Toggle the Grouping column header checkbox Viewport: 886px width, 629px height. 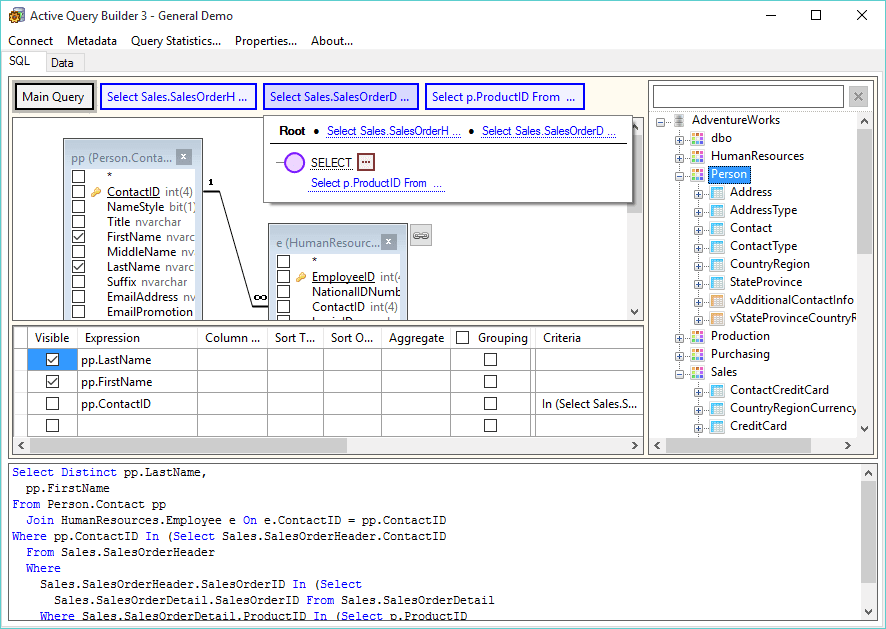[x=461, y=337]
